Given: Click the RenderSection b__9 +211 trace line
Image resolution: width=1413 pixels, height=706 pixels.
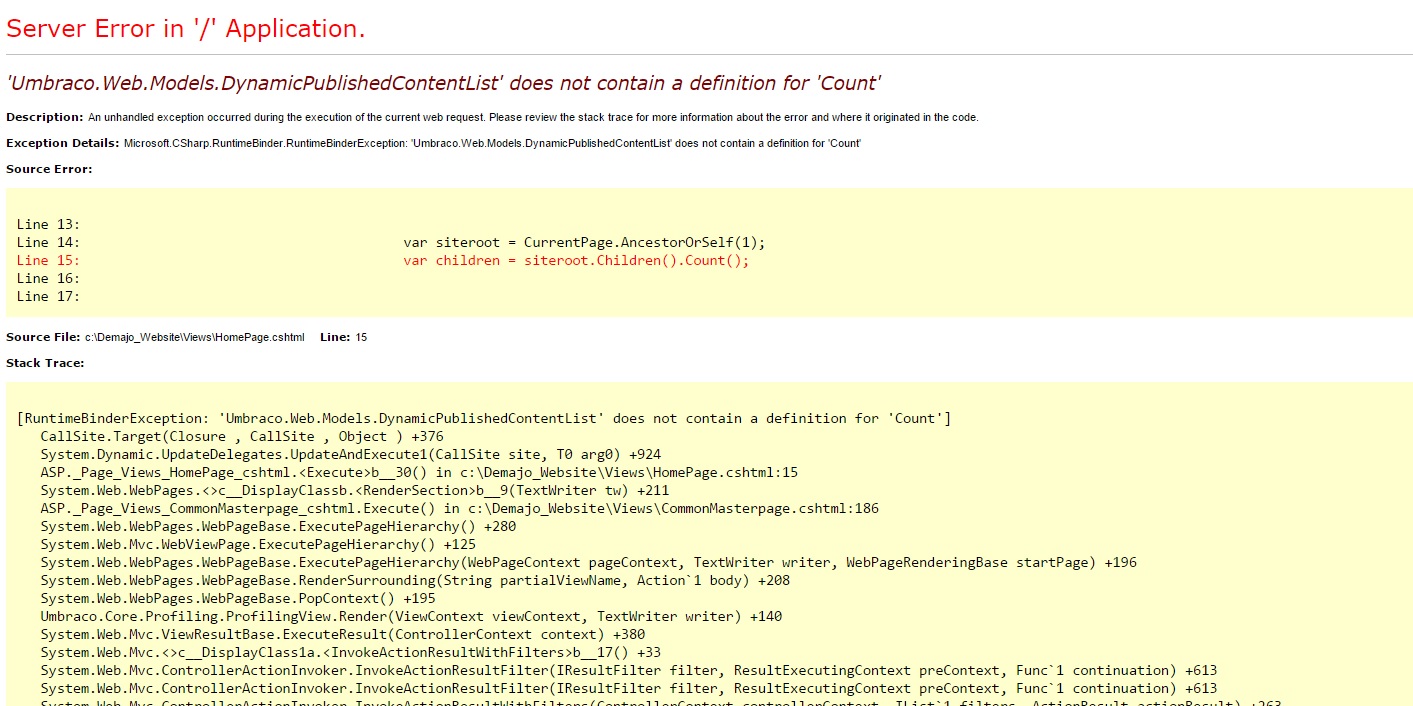Looking at the screenshot, I should coord(355,490).
